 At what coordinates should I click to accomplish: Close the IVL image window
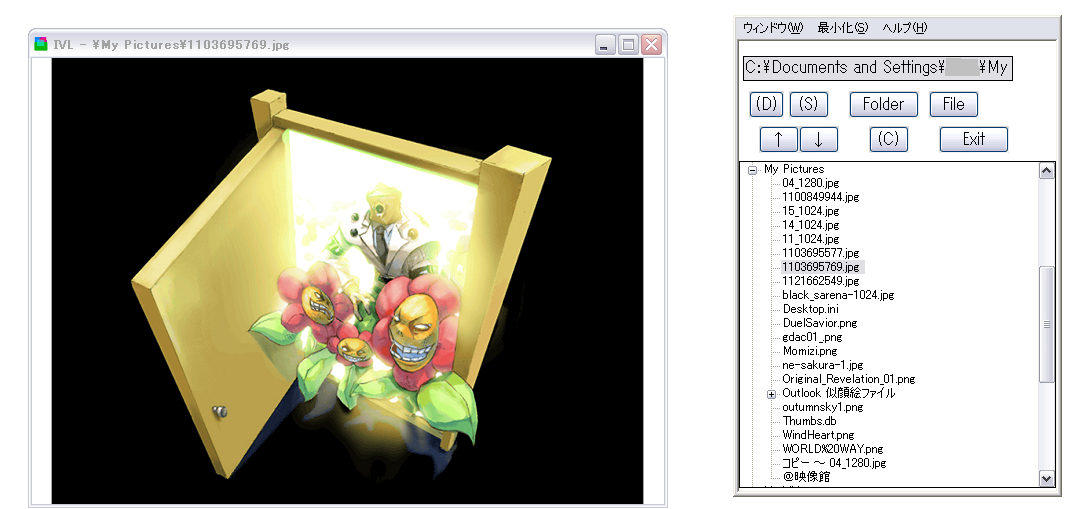[651, 45]
